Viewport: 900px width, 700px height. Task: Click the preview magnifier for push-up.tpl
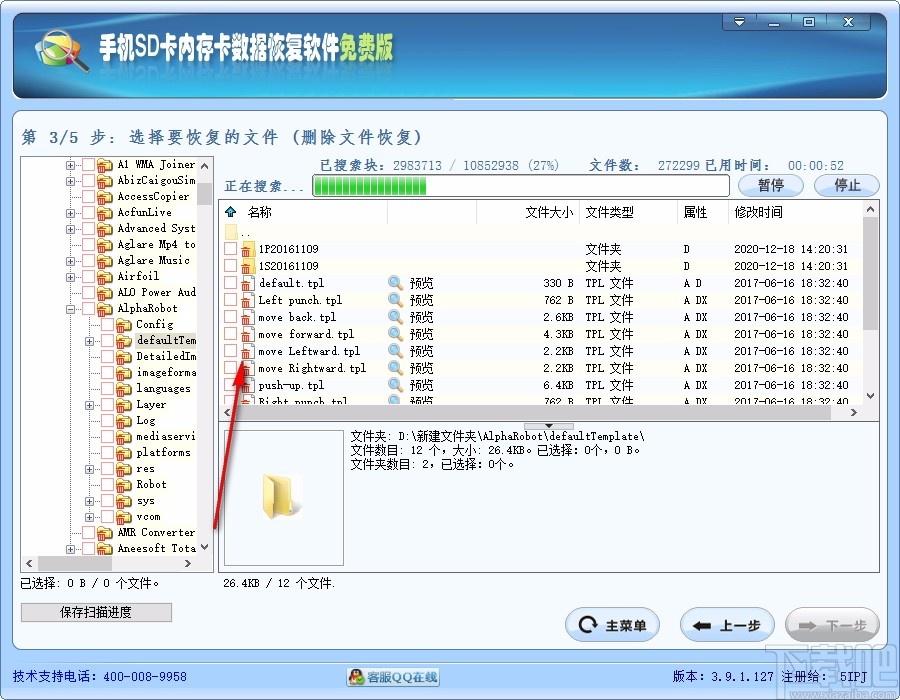(395, 384)
